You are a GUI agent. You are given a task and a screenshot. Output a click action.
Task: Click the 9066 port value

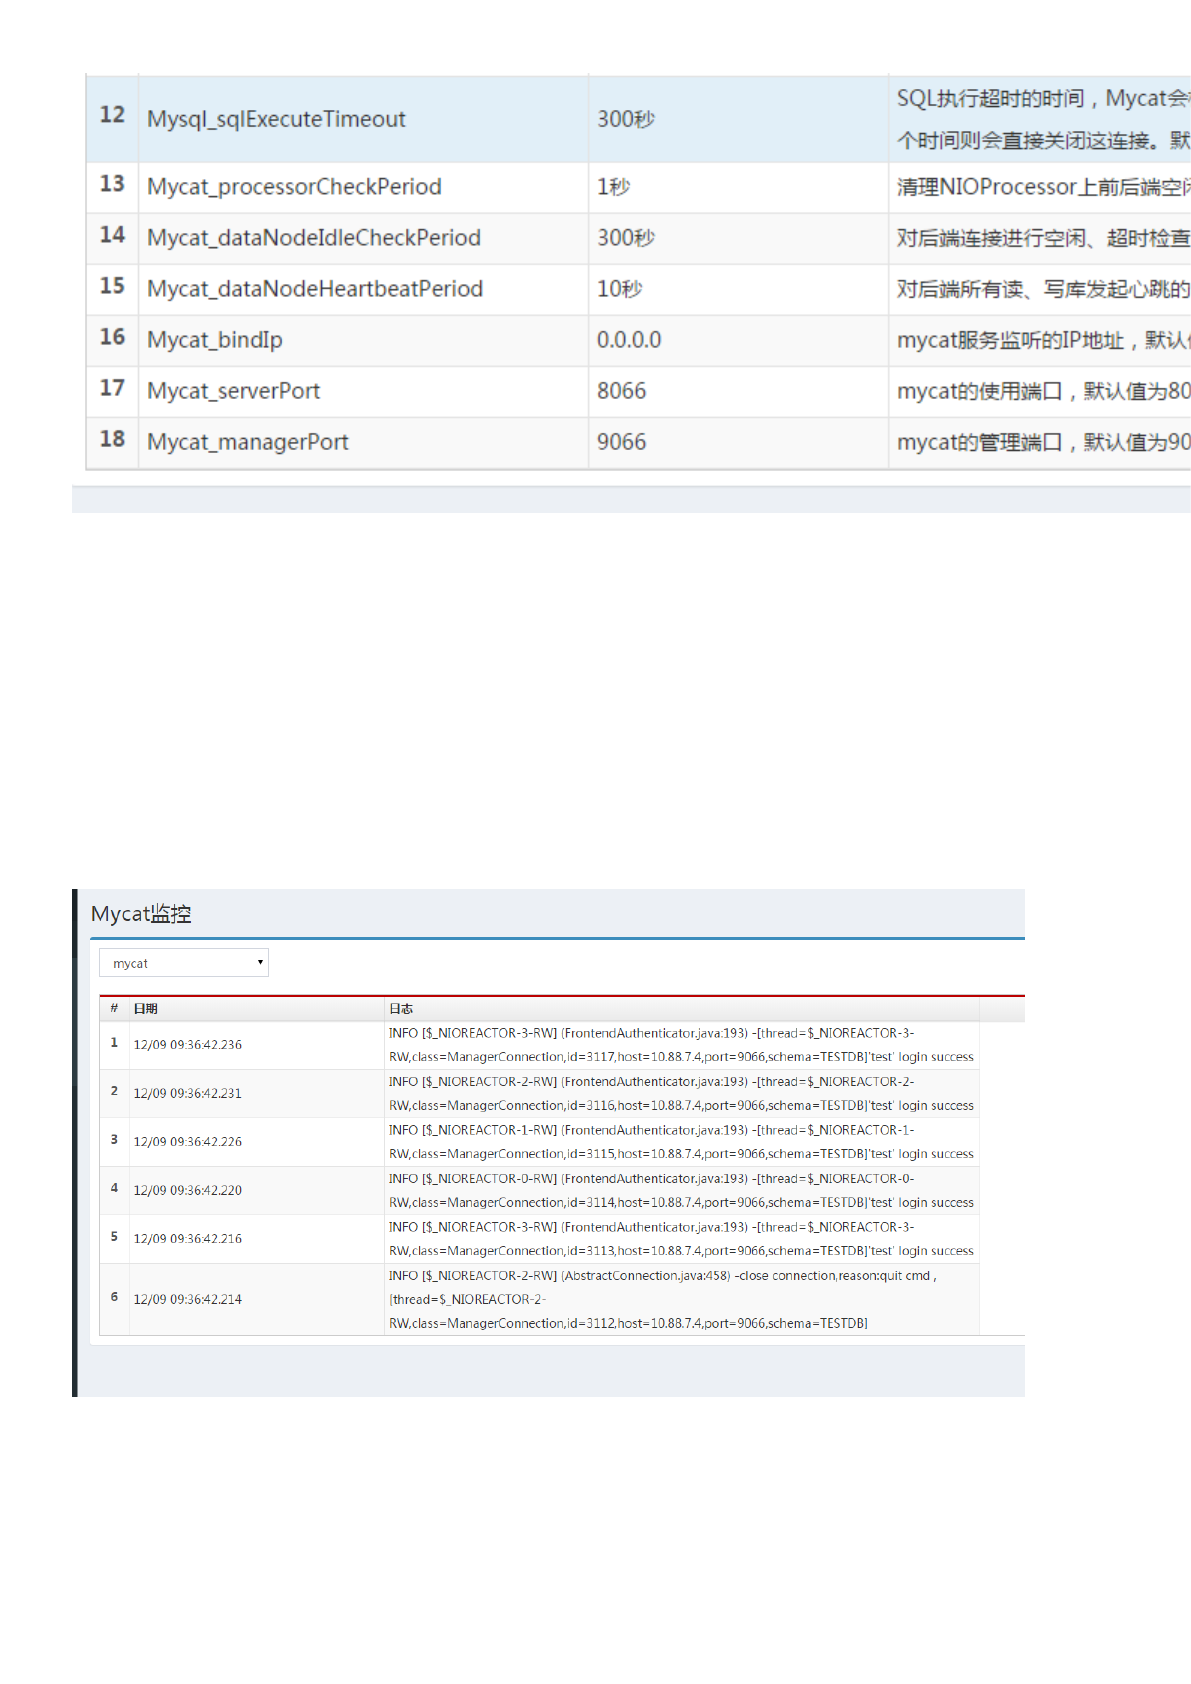[621, 442]
